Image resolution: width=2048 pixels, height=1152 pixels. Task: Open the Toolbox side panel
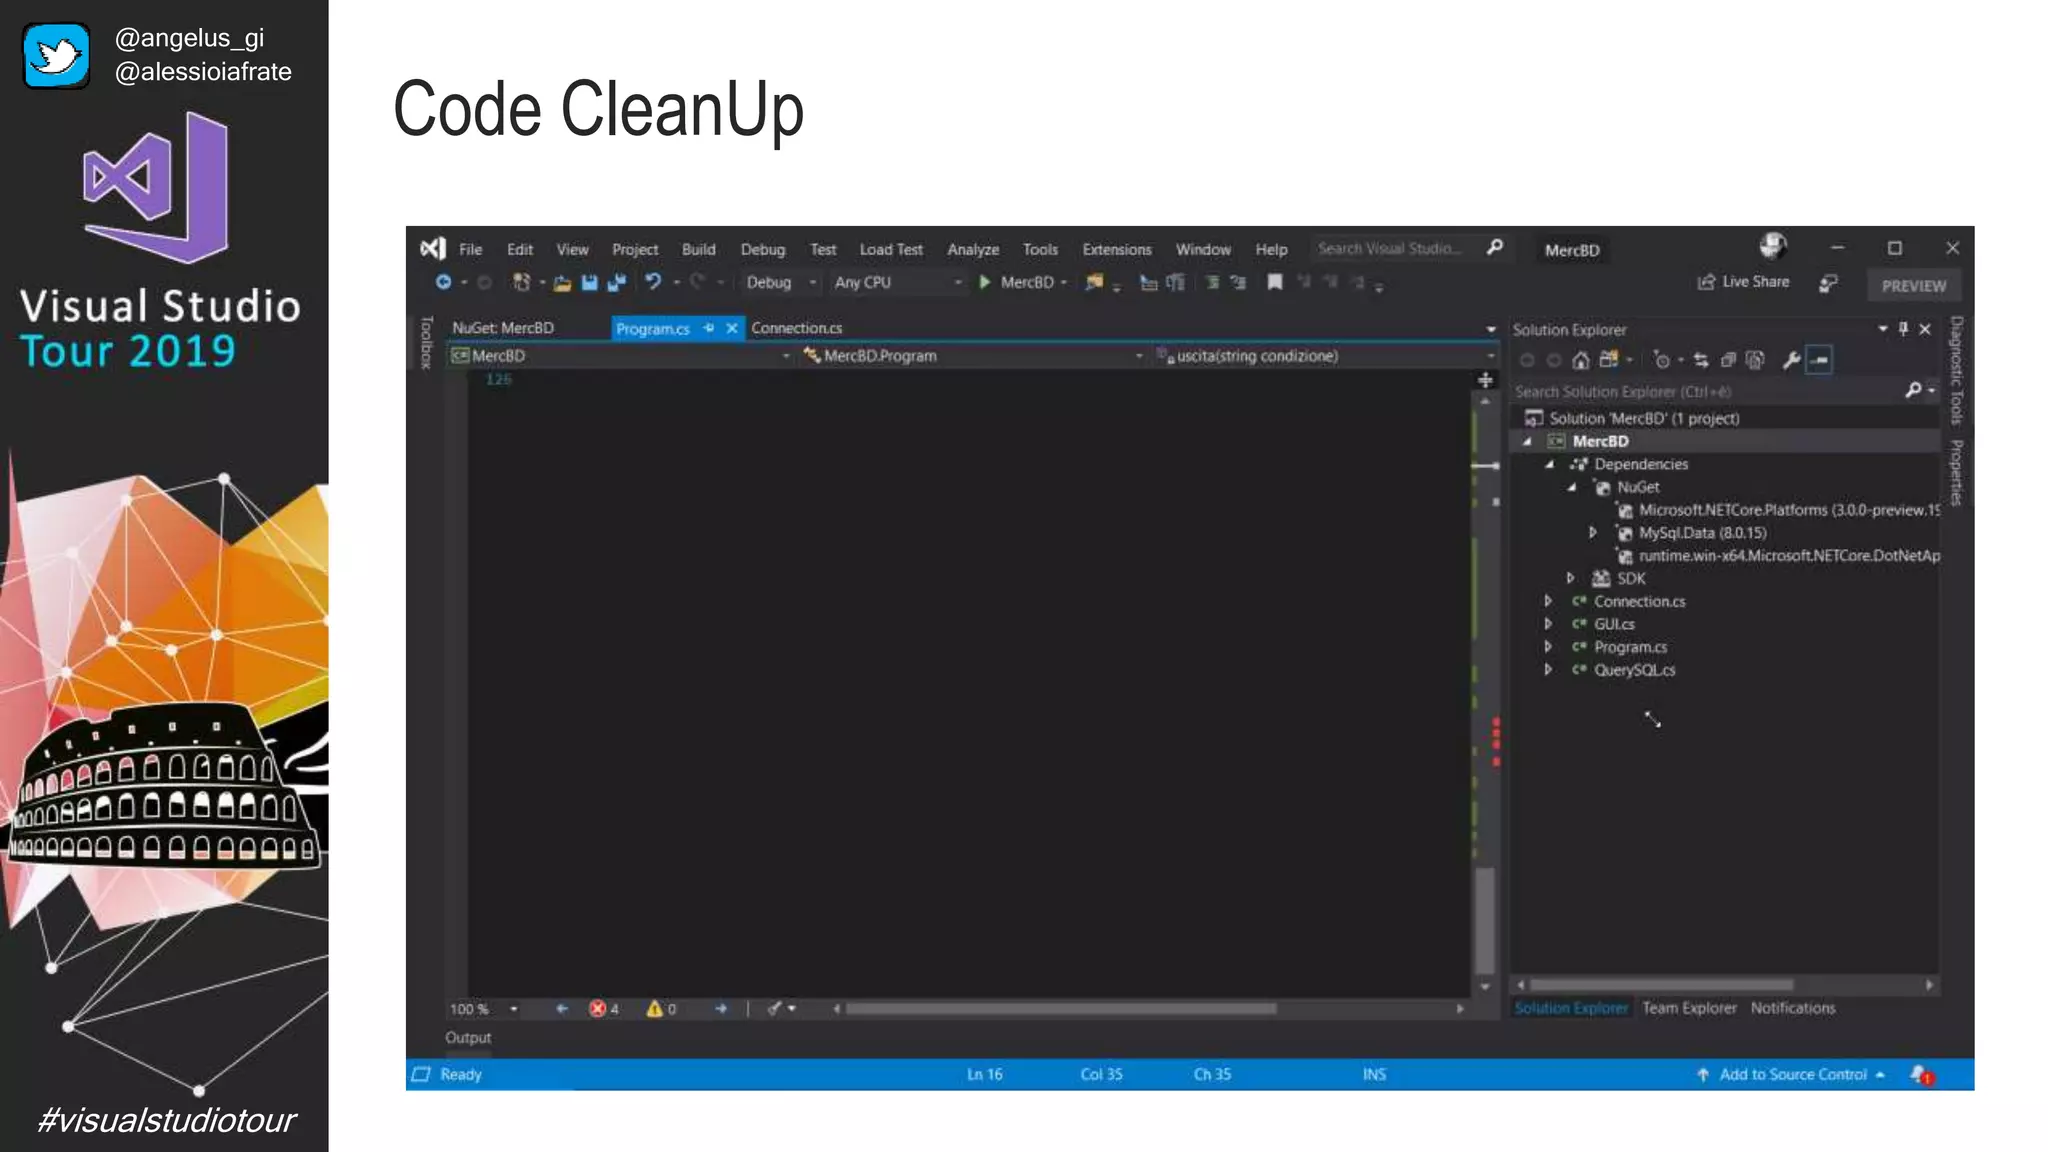[x=426, y=343]
